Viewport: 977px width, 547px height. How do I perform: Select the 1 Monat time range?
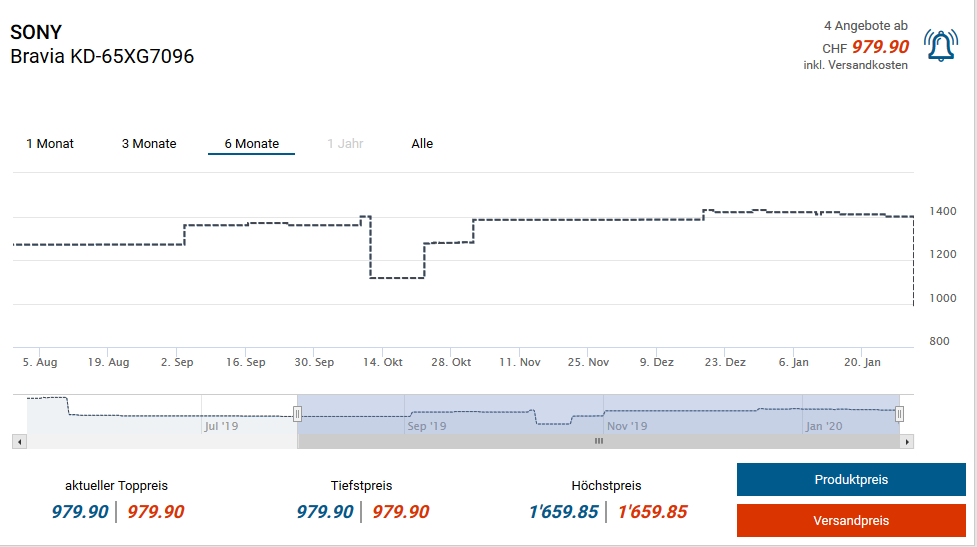[50, 144]
